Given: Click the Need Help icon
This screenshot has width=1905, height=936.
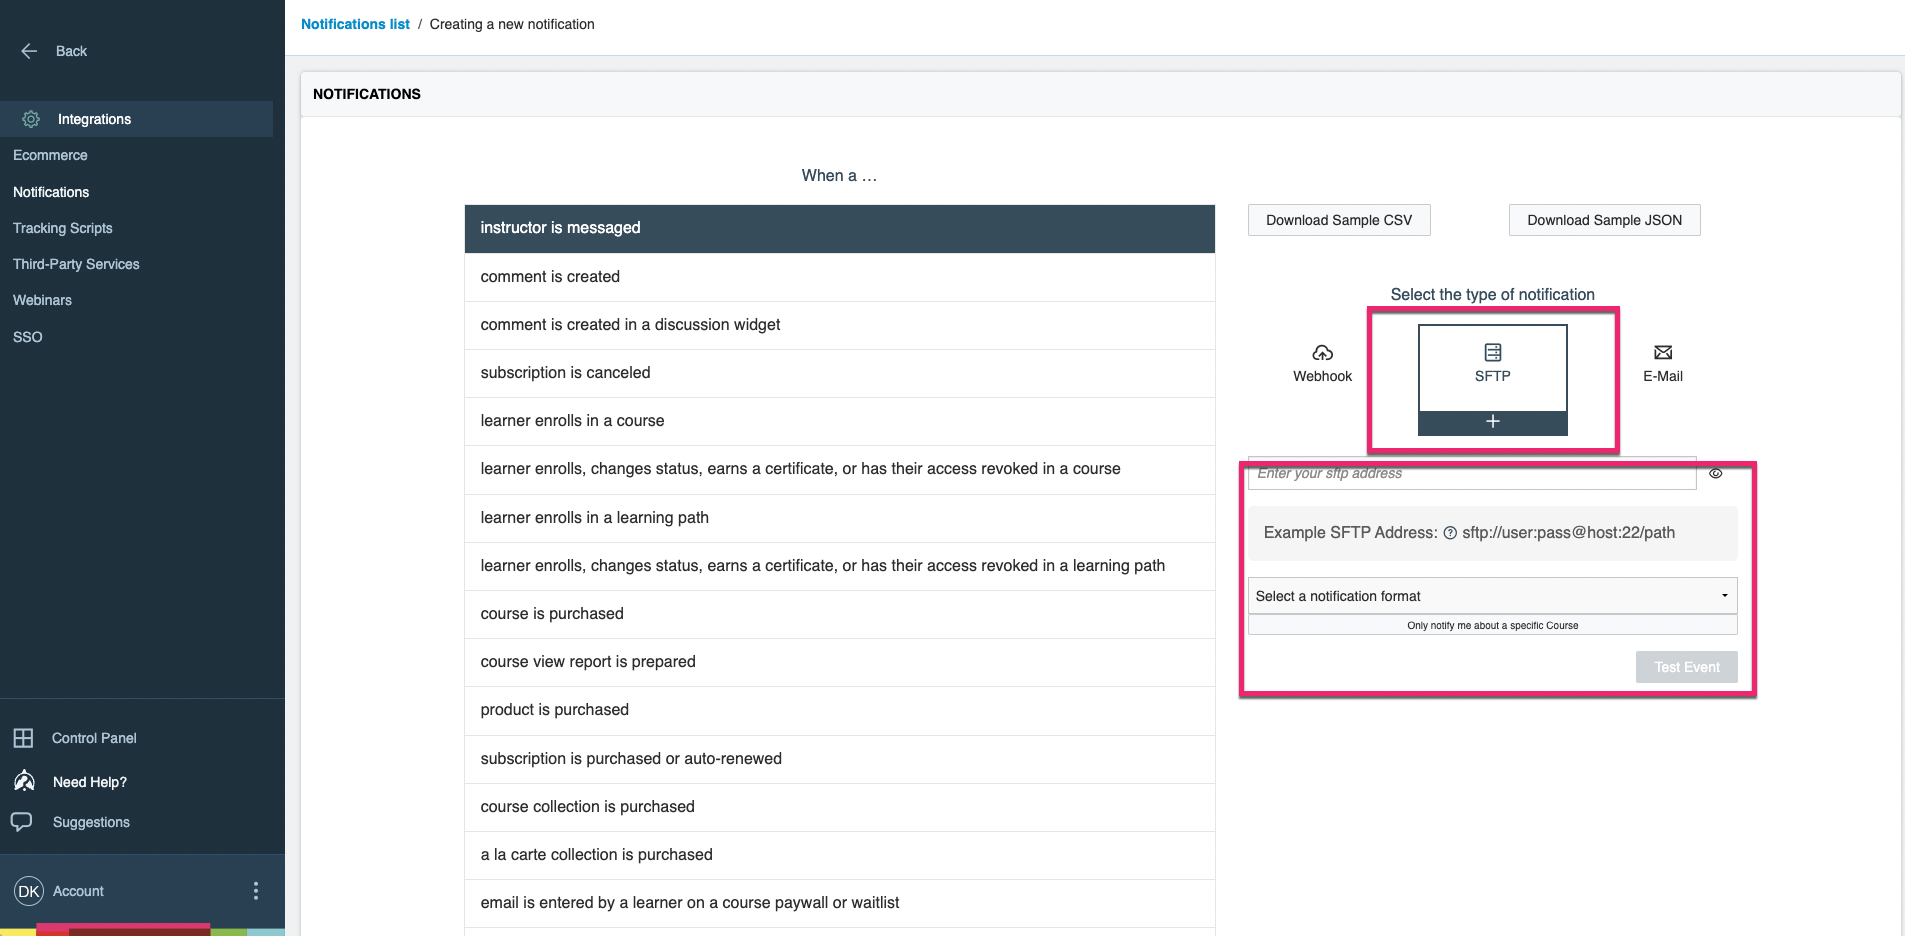Looking at the screenshot, I should tap(23, 782).
